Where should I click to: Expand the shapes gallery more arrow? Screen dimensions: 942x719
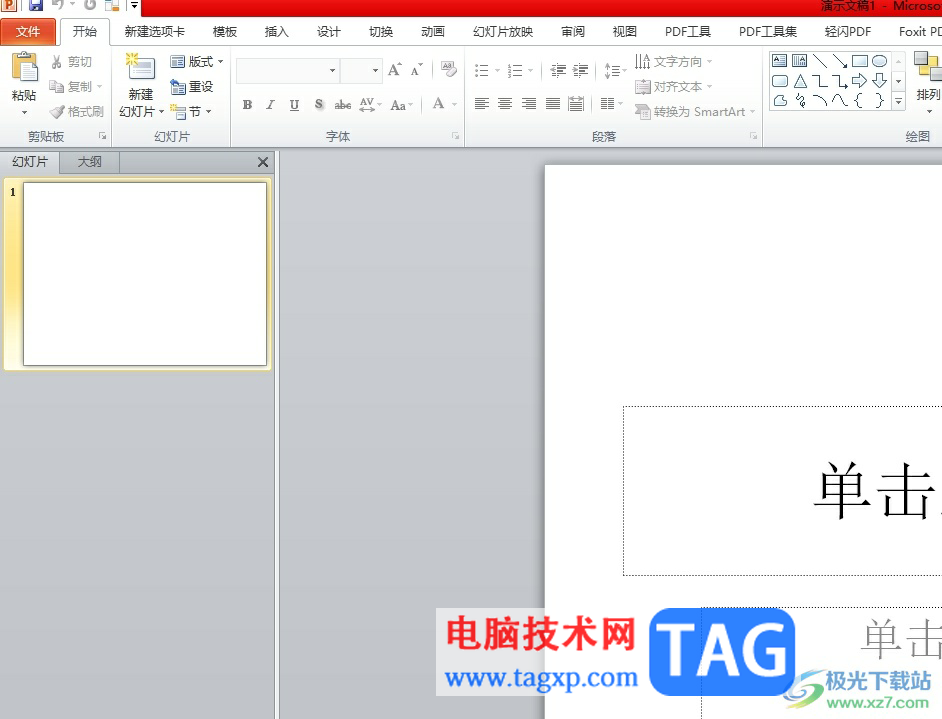point(899,102)
